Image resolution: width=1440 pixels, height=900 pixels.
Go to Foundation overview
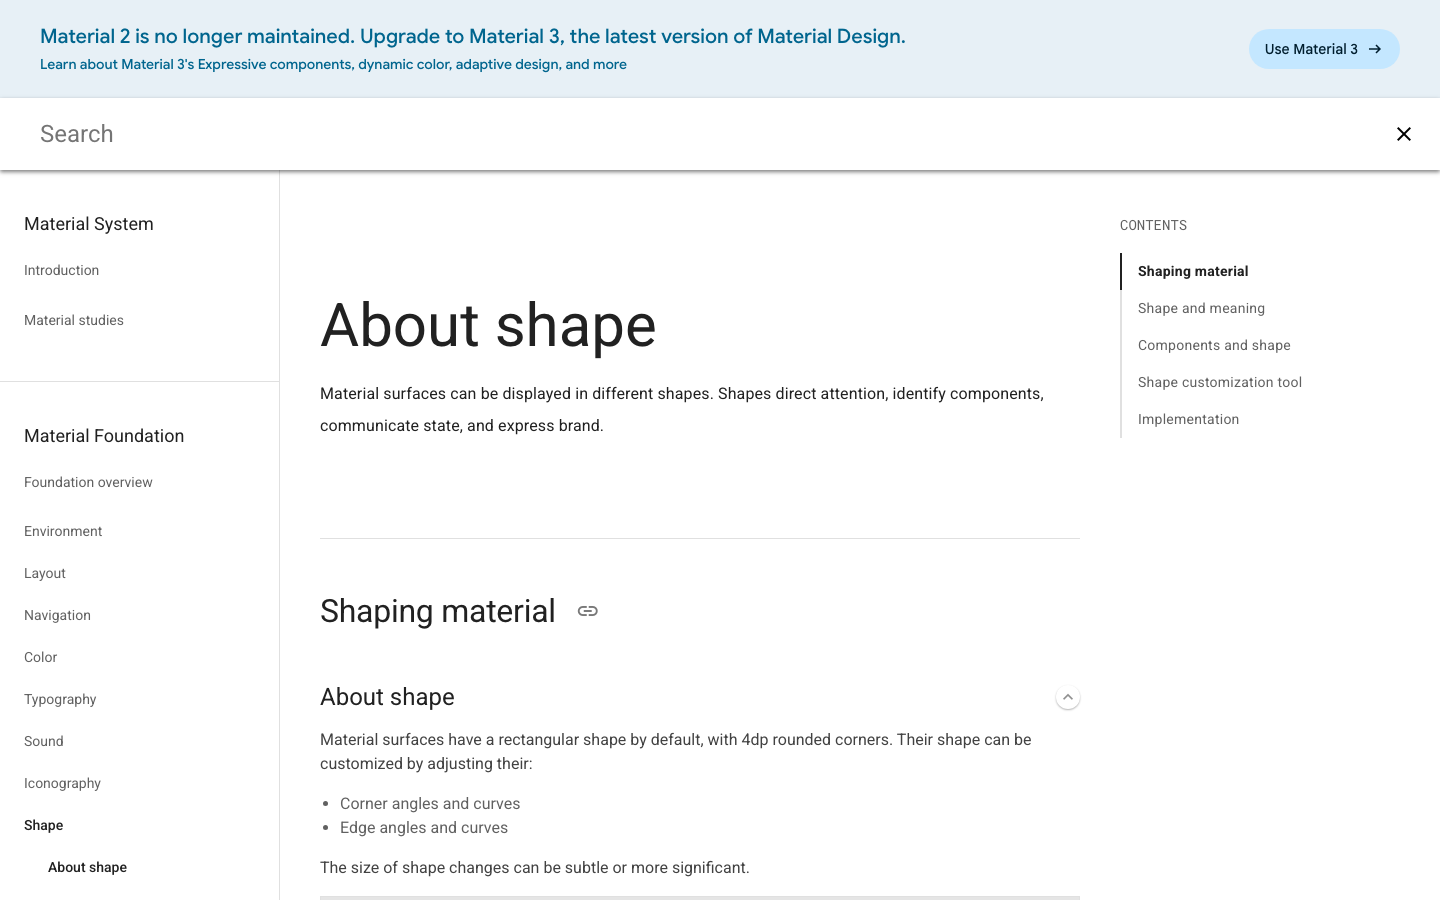pos(88,482)
